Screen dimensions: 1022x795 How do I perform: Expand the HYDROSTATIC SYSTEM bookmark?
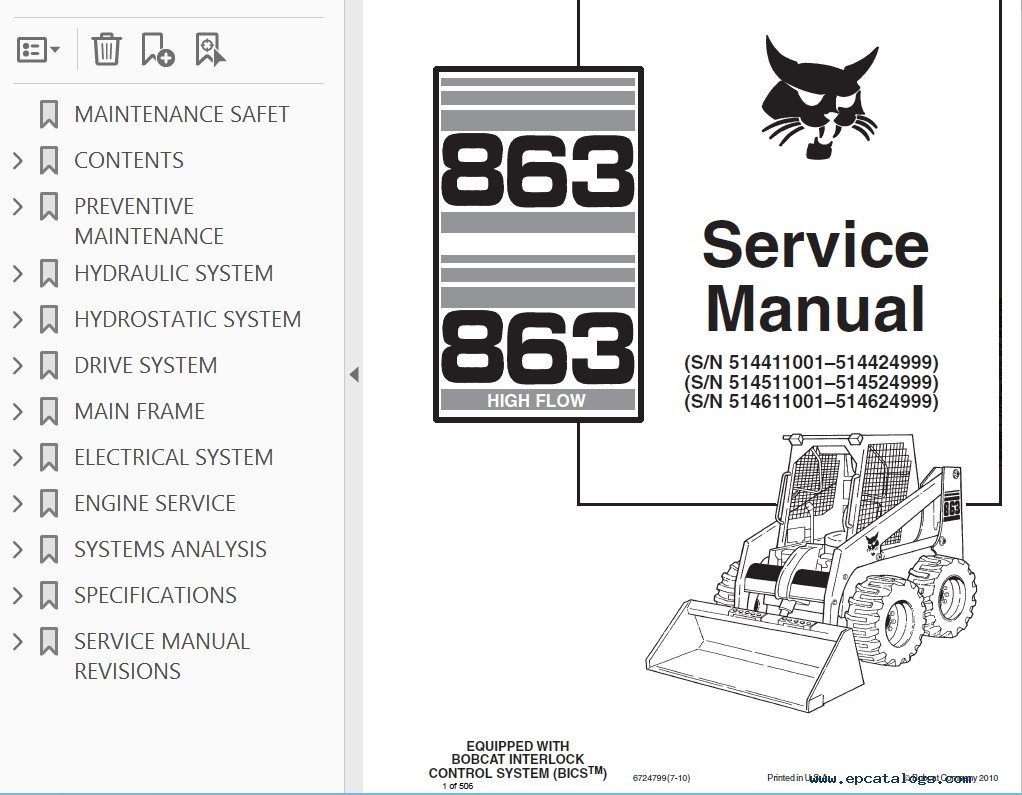pyautogui.click(x=18, y=319)
